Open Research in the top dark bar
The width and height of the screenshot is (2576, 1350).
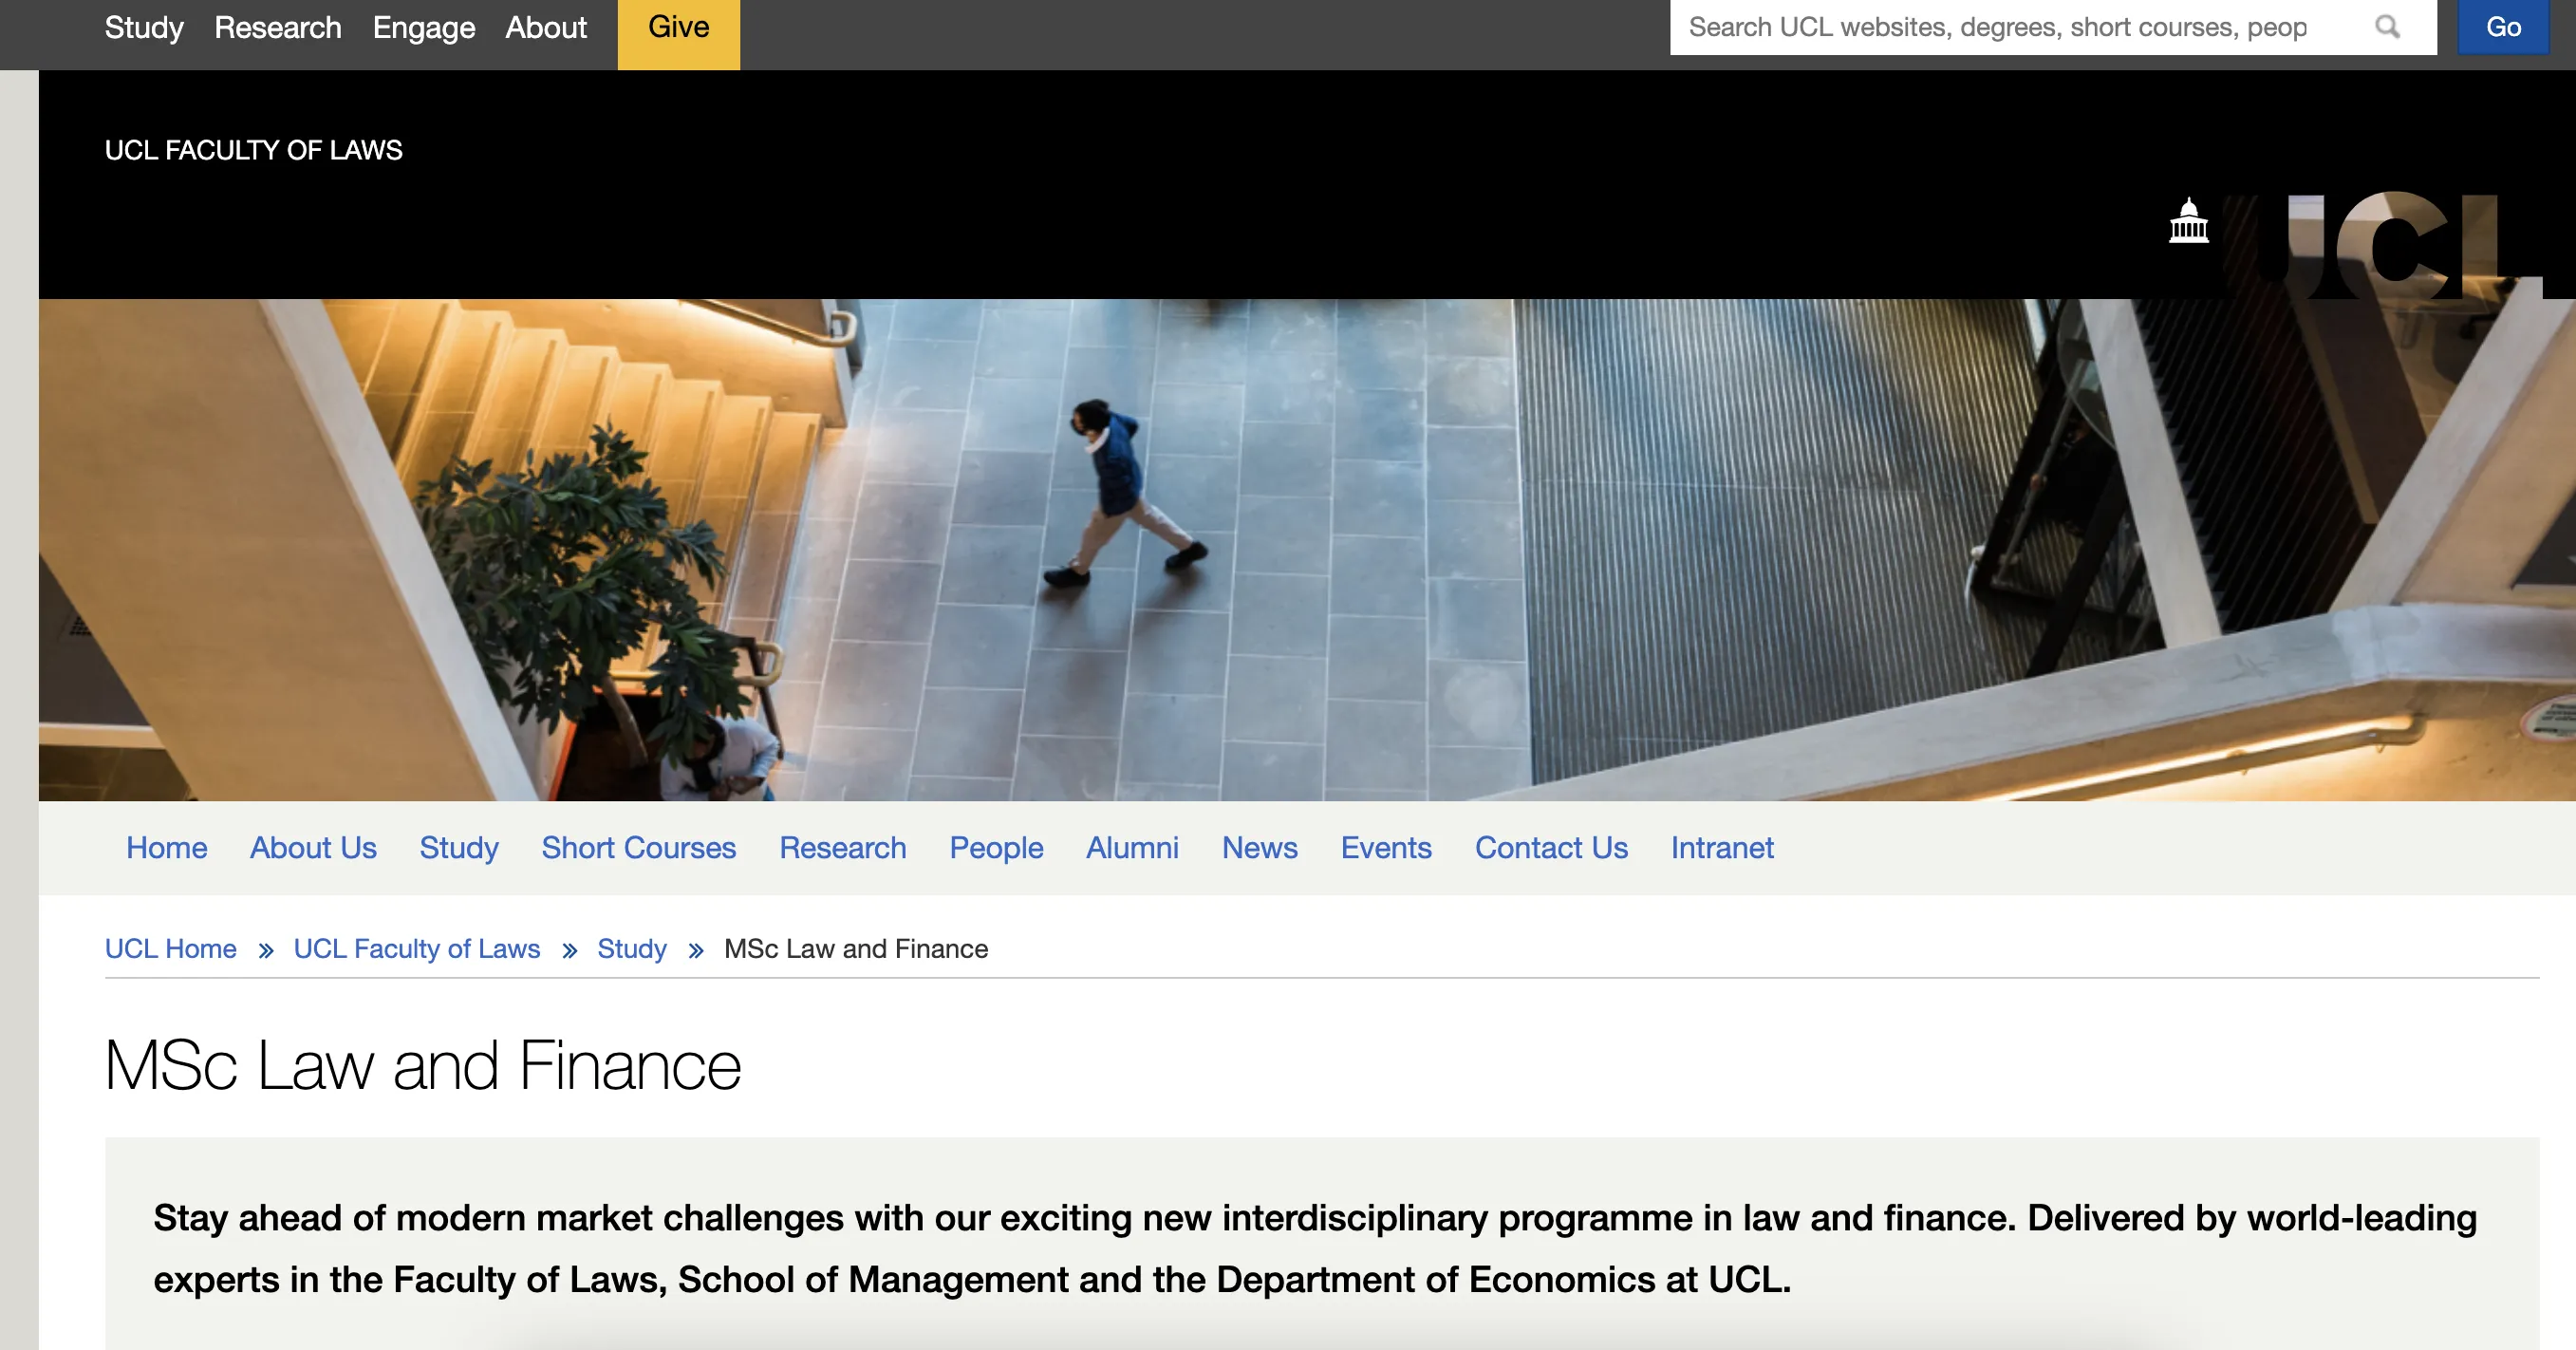coord(278,28)
